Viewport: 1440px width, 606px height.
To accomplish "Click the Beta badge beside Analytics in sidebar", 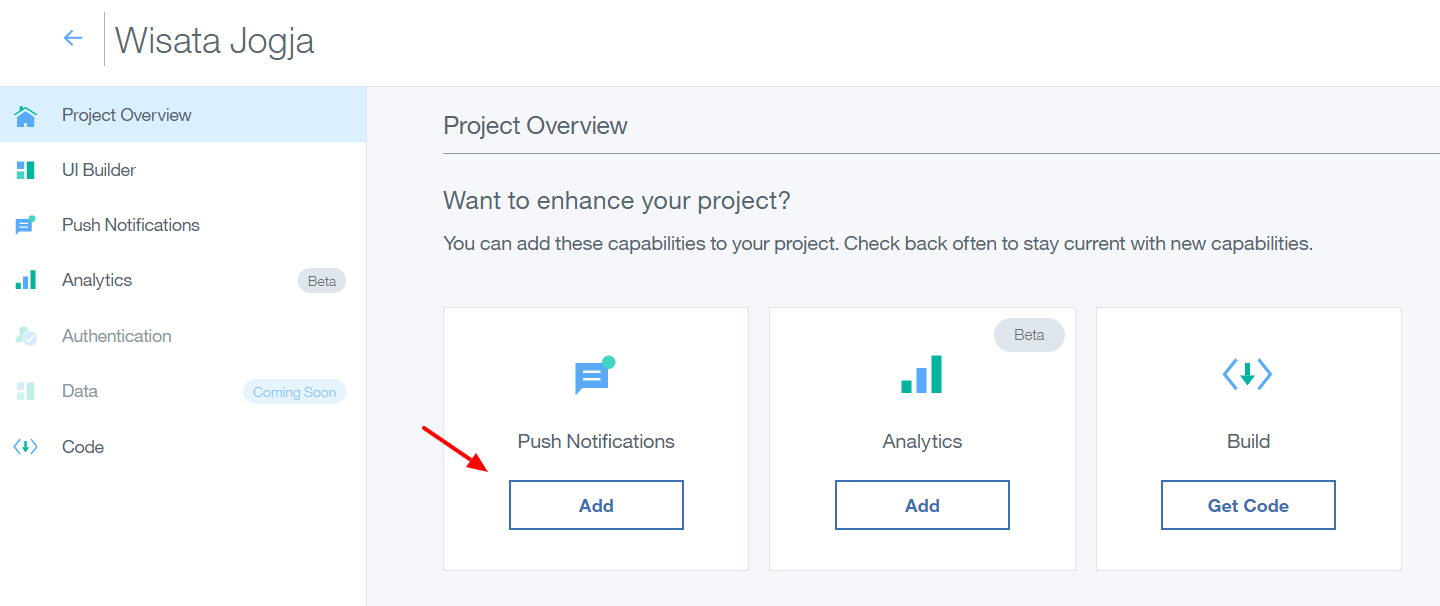I will 322,281.
